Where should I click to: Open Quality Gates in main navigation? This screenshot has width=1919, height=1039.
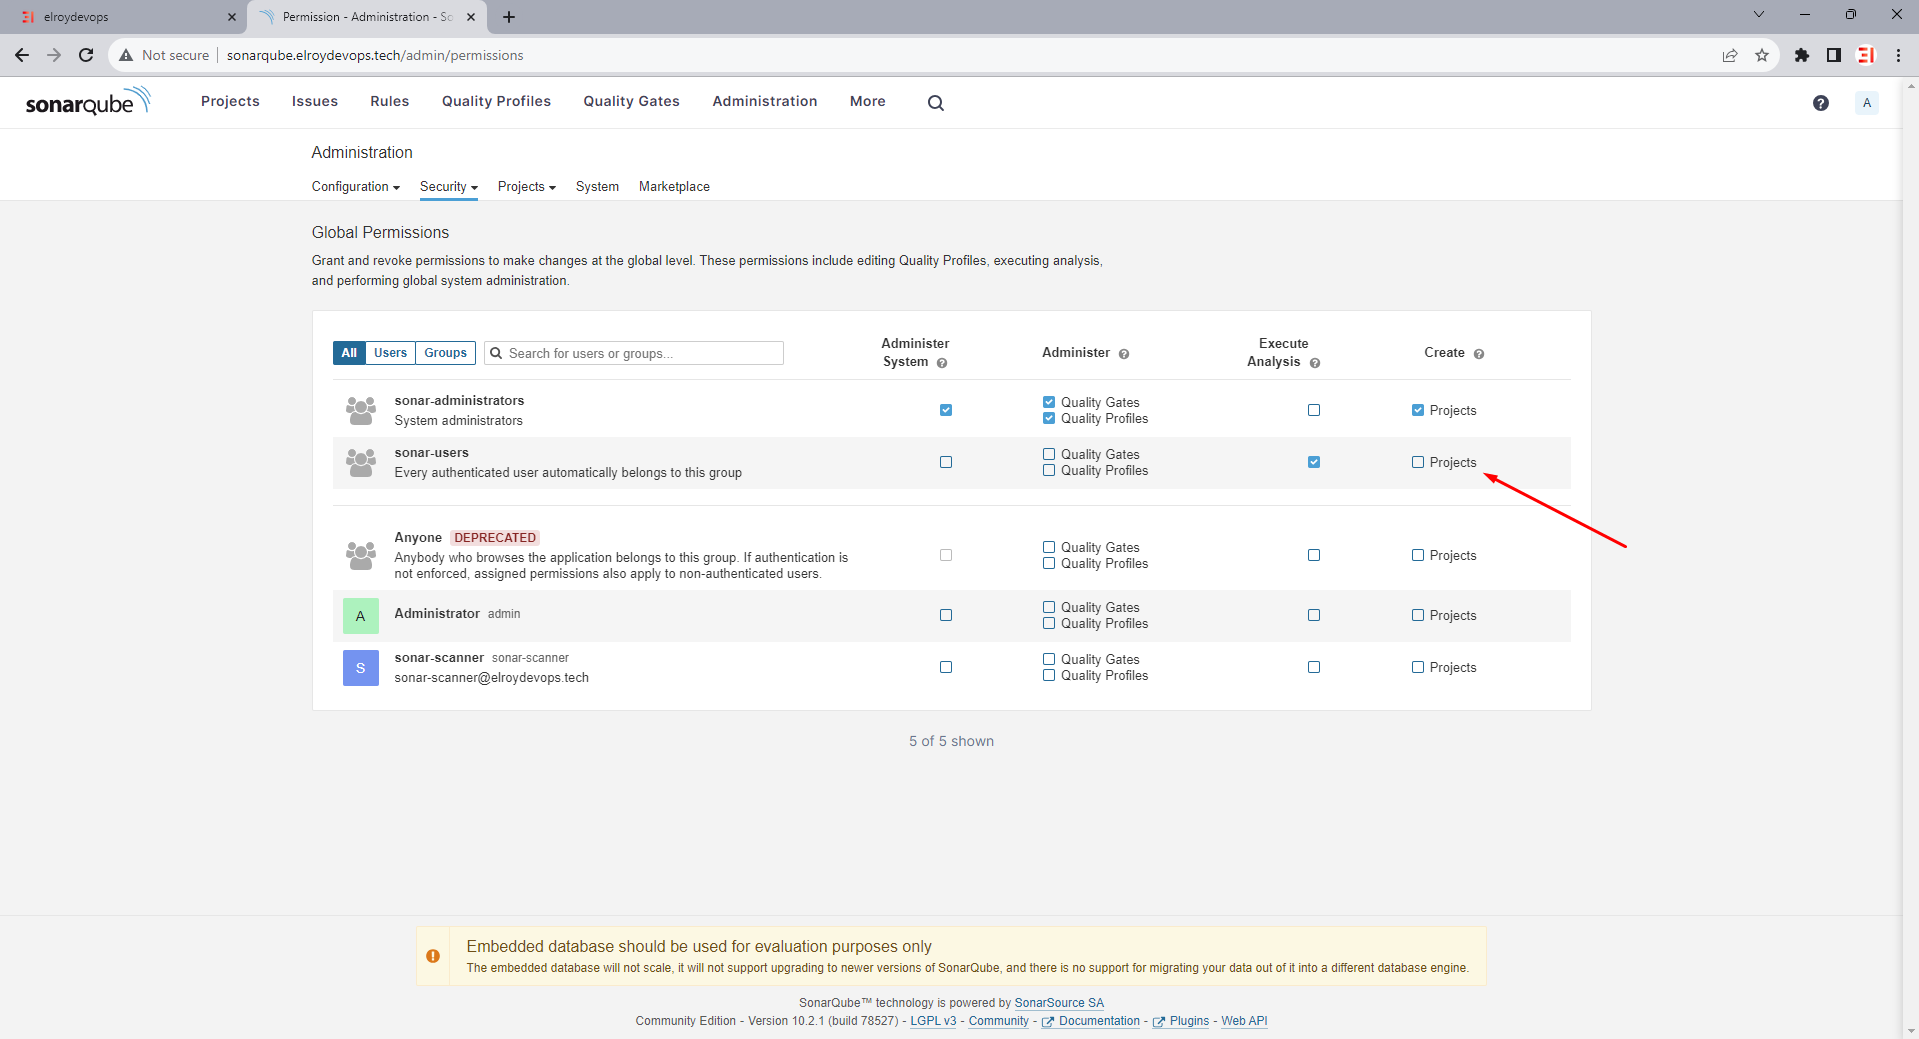point(631,102)
